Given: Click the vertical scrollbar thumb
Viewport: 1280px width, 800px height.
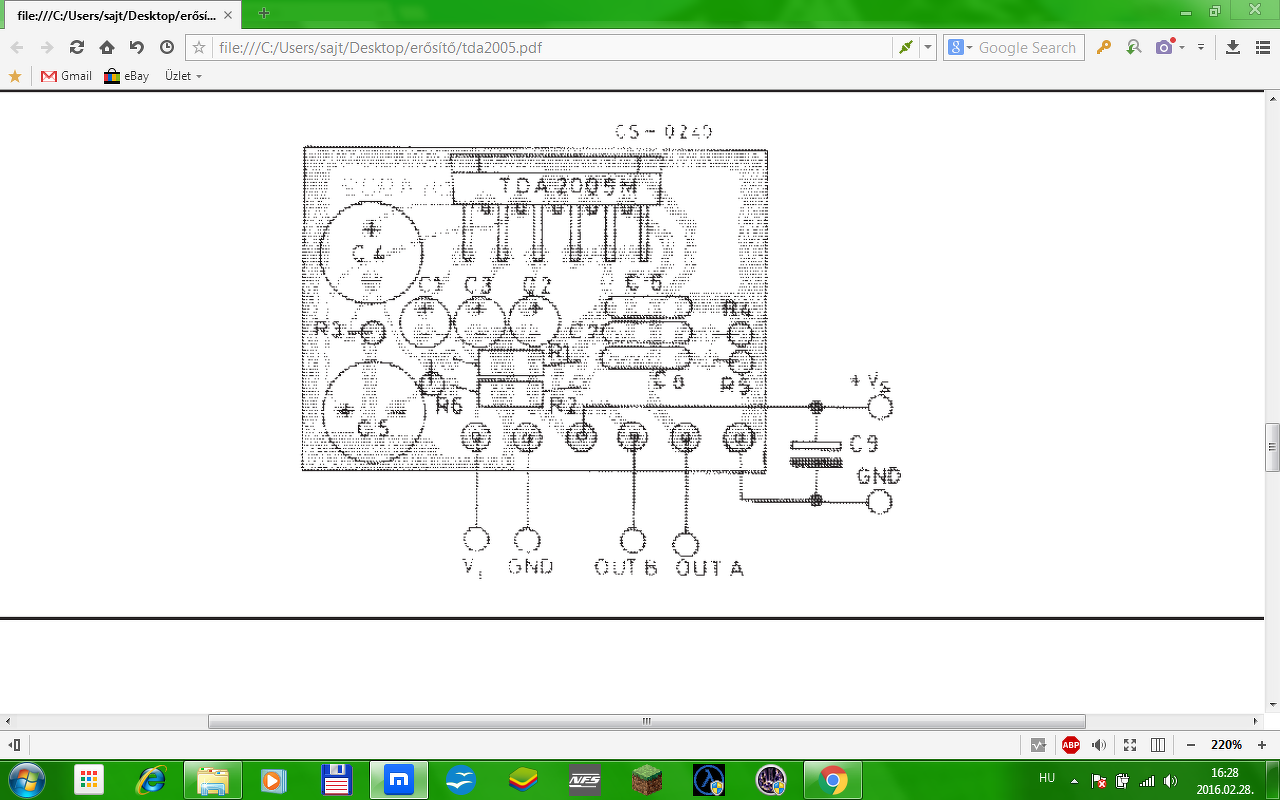Looking at the screenshot, I should click(1273, 447).
